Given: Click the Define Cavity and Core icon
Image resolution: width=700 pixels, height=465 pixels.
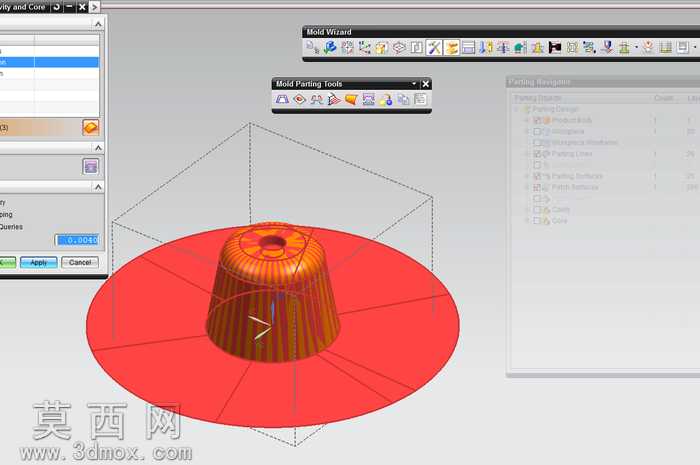Looking at the screenshot, I should click(368, 99).
